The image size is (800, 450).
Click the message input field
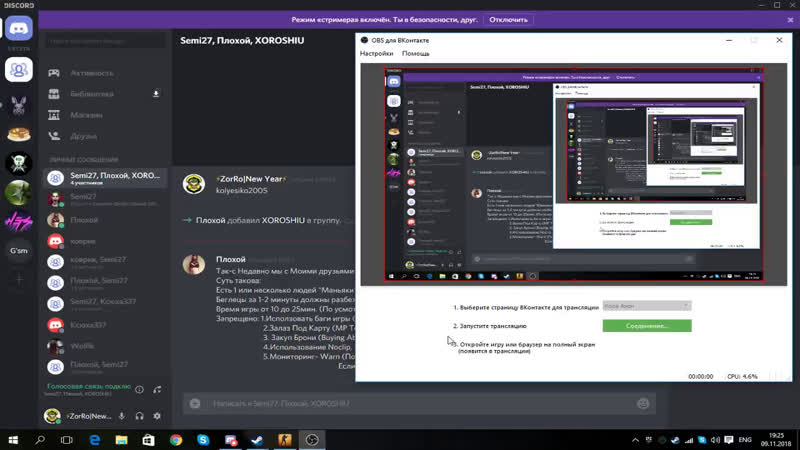pyautogui.click(x=418, y=404)
